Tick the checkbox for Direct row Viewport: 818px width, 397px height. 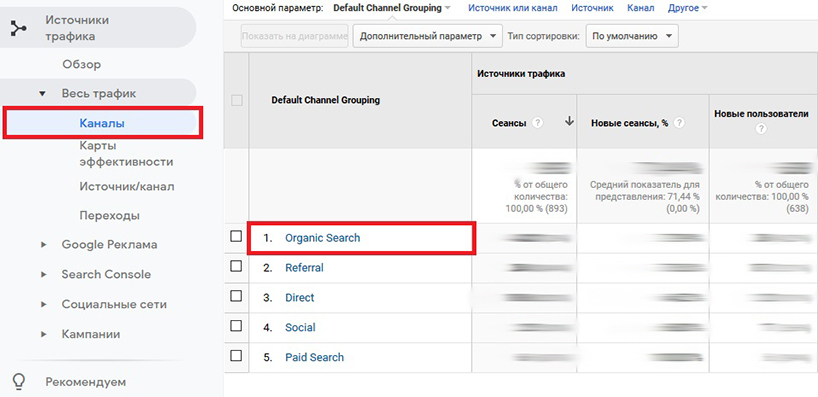[x=236, y=296]
